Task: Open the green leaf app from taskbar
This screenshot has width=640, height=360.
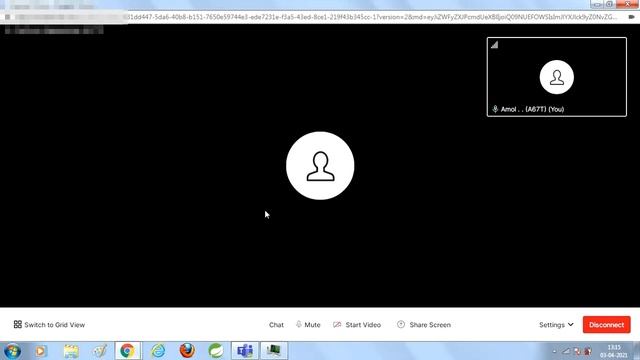Action: pyautogui.click(x=216, y=351)
